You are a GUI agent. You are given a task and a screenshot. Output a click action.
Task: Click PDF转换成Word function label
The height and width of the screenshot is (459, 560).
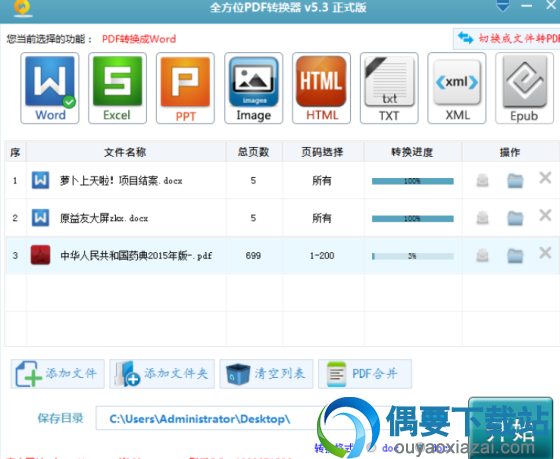click(x=139, y=39)
